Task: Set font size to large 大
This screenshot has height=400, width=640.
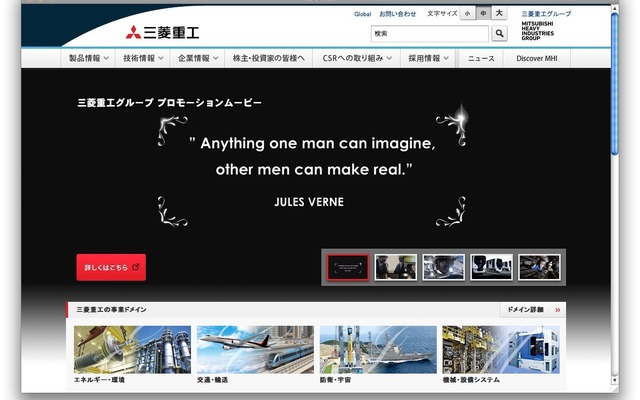Action: 499,13
